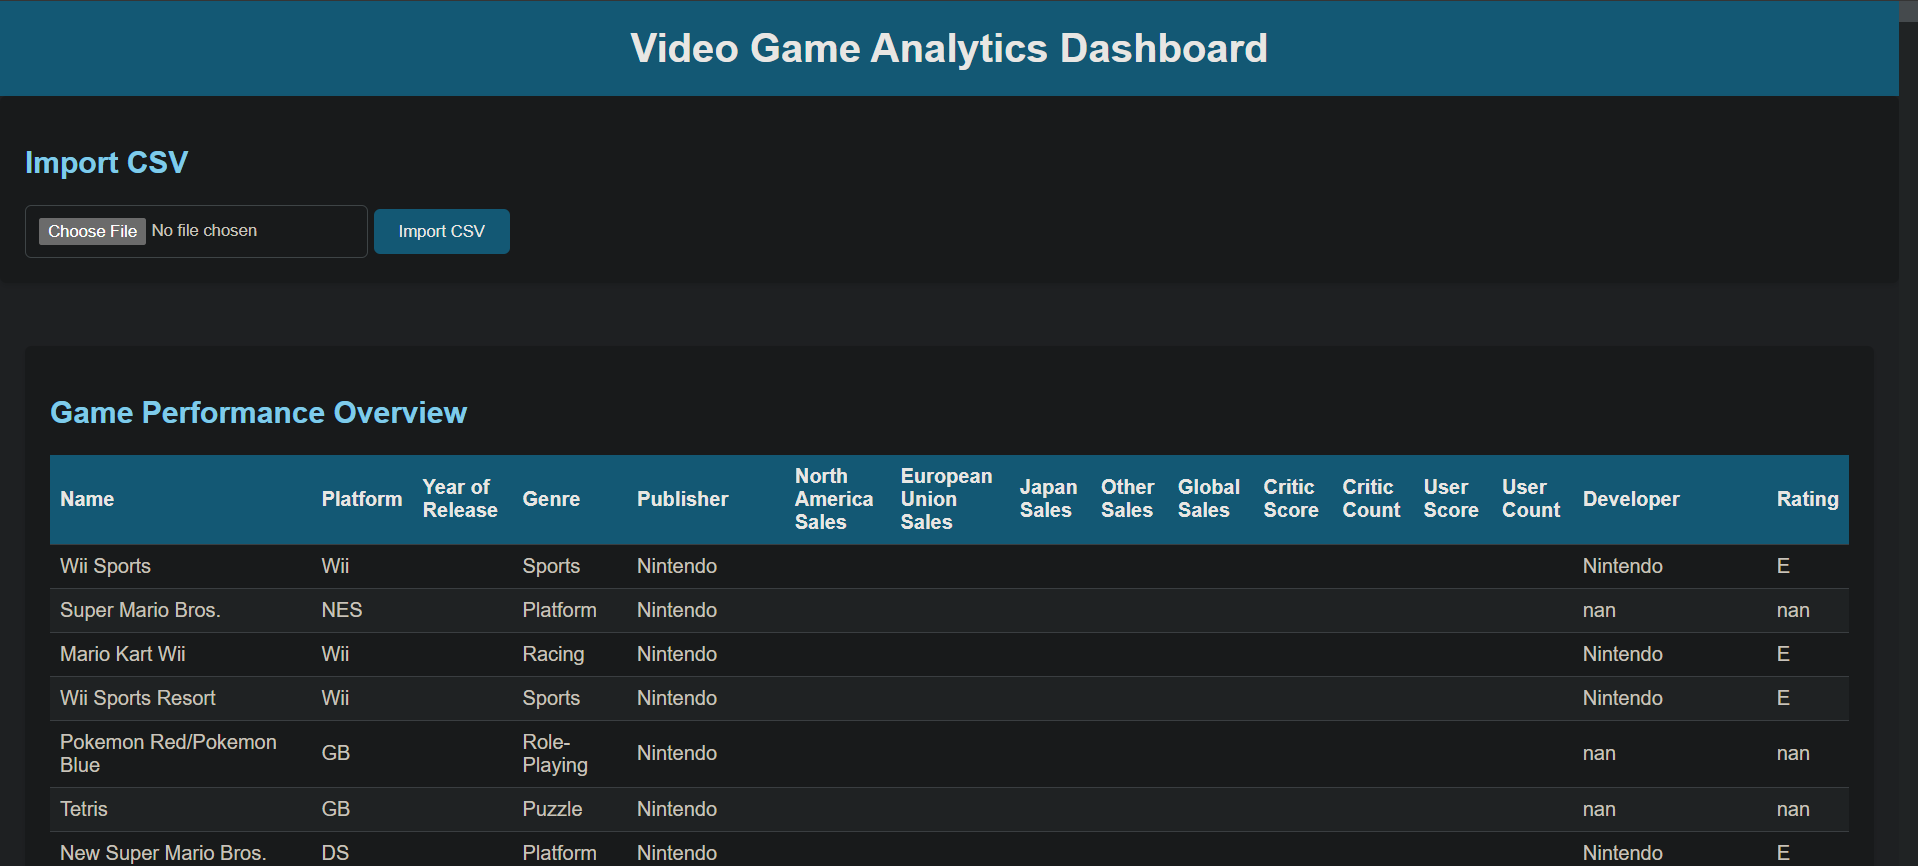Click the Platform column header

tap(362, 499)
